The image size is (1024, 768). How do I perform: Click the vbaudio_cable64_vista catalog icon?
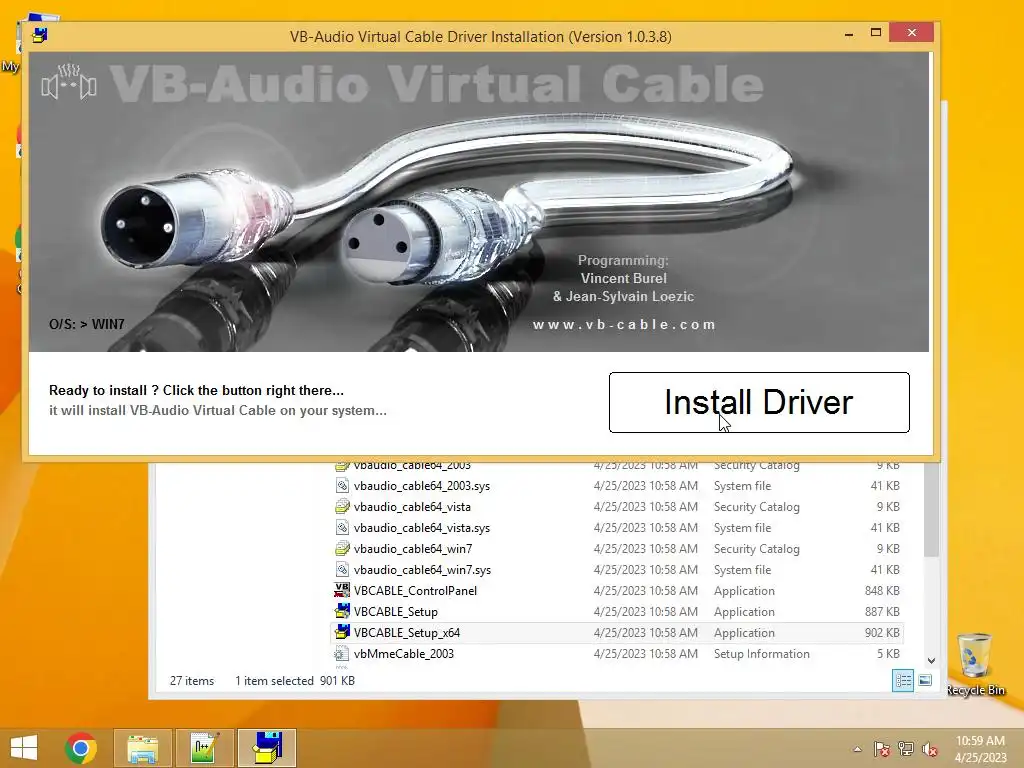[x=342, y=507]
